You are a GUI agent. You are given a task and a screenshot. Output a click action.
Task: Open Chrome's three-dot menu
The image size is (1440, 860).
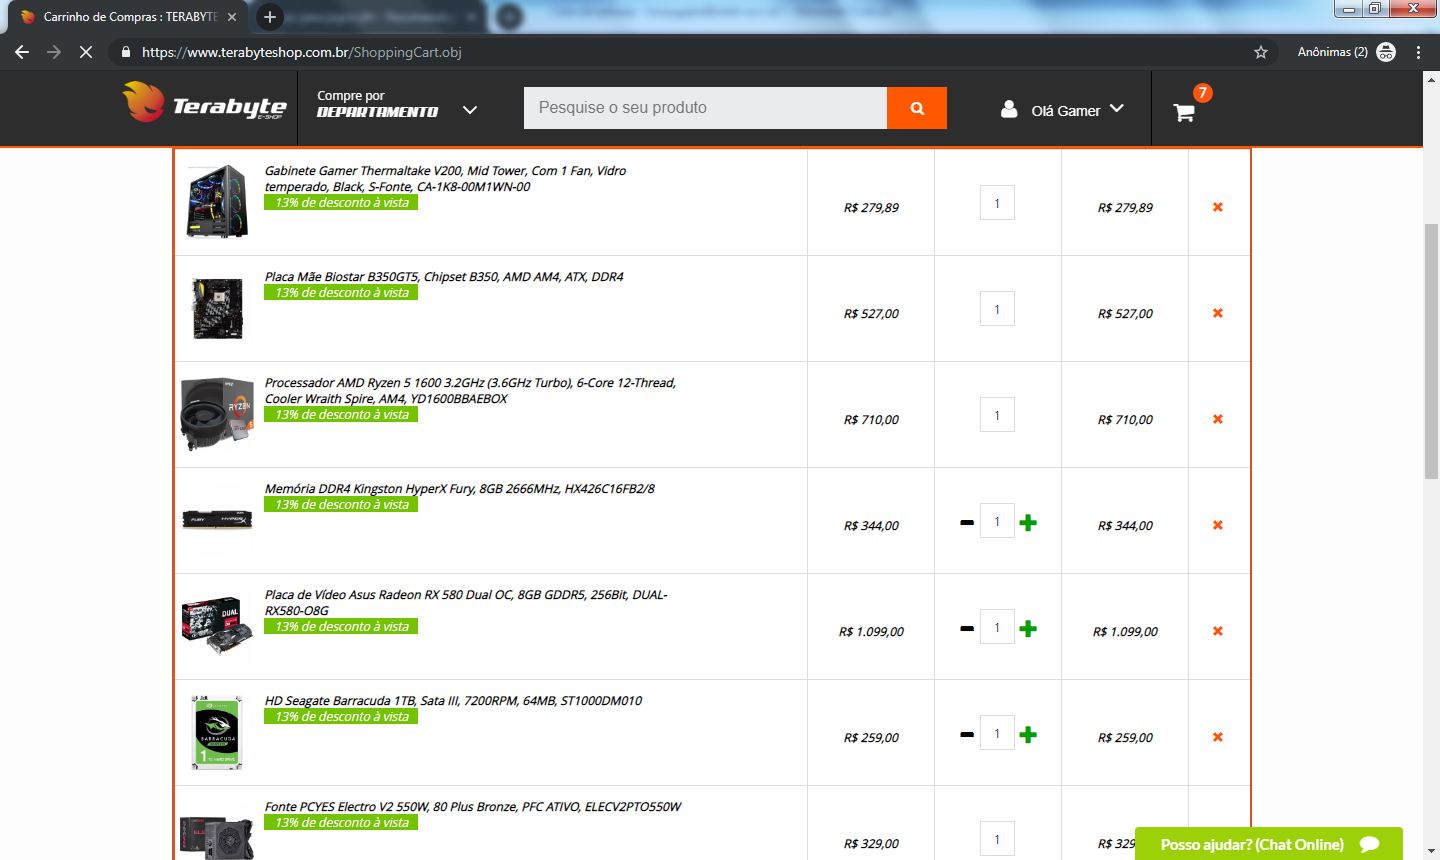tap(1418, 52)
